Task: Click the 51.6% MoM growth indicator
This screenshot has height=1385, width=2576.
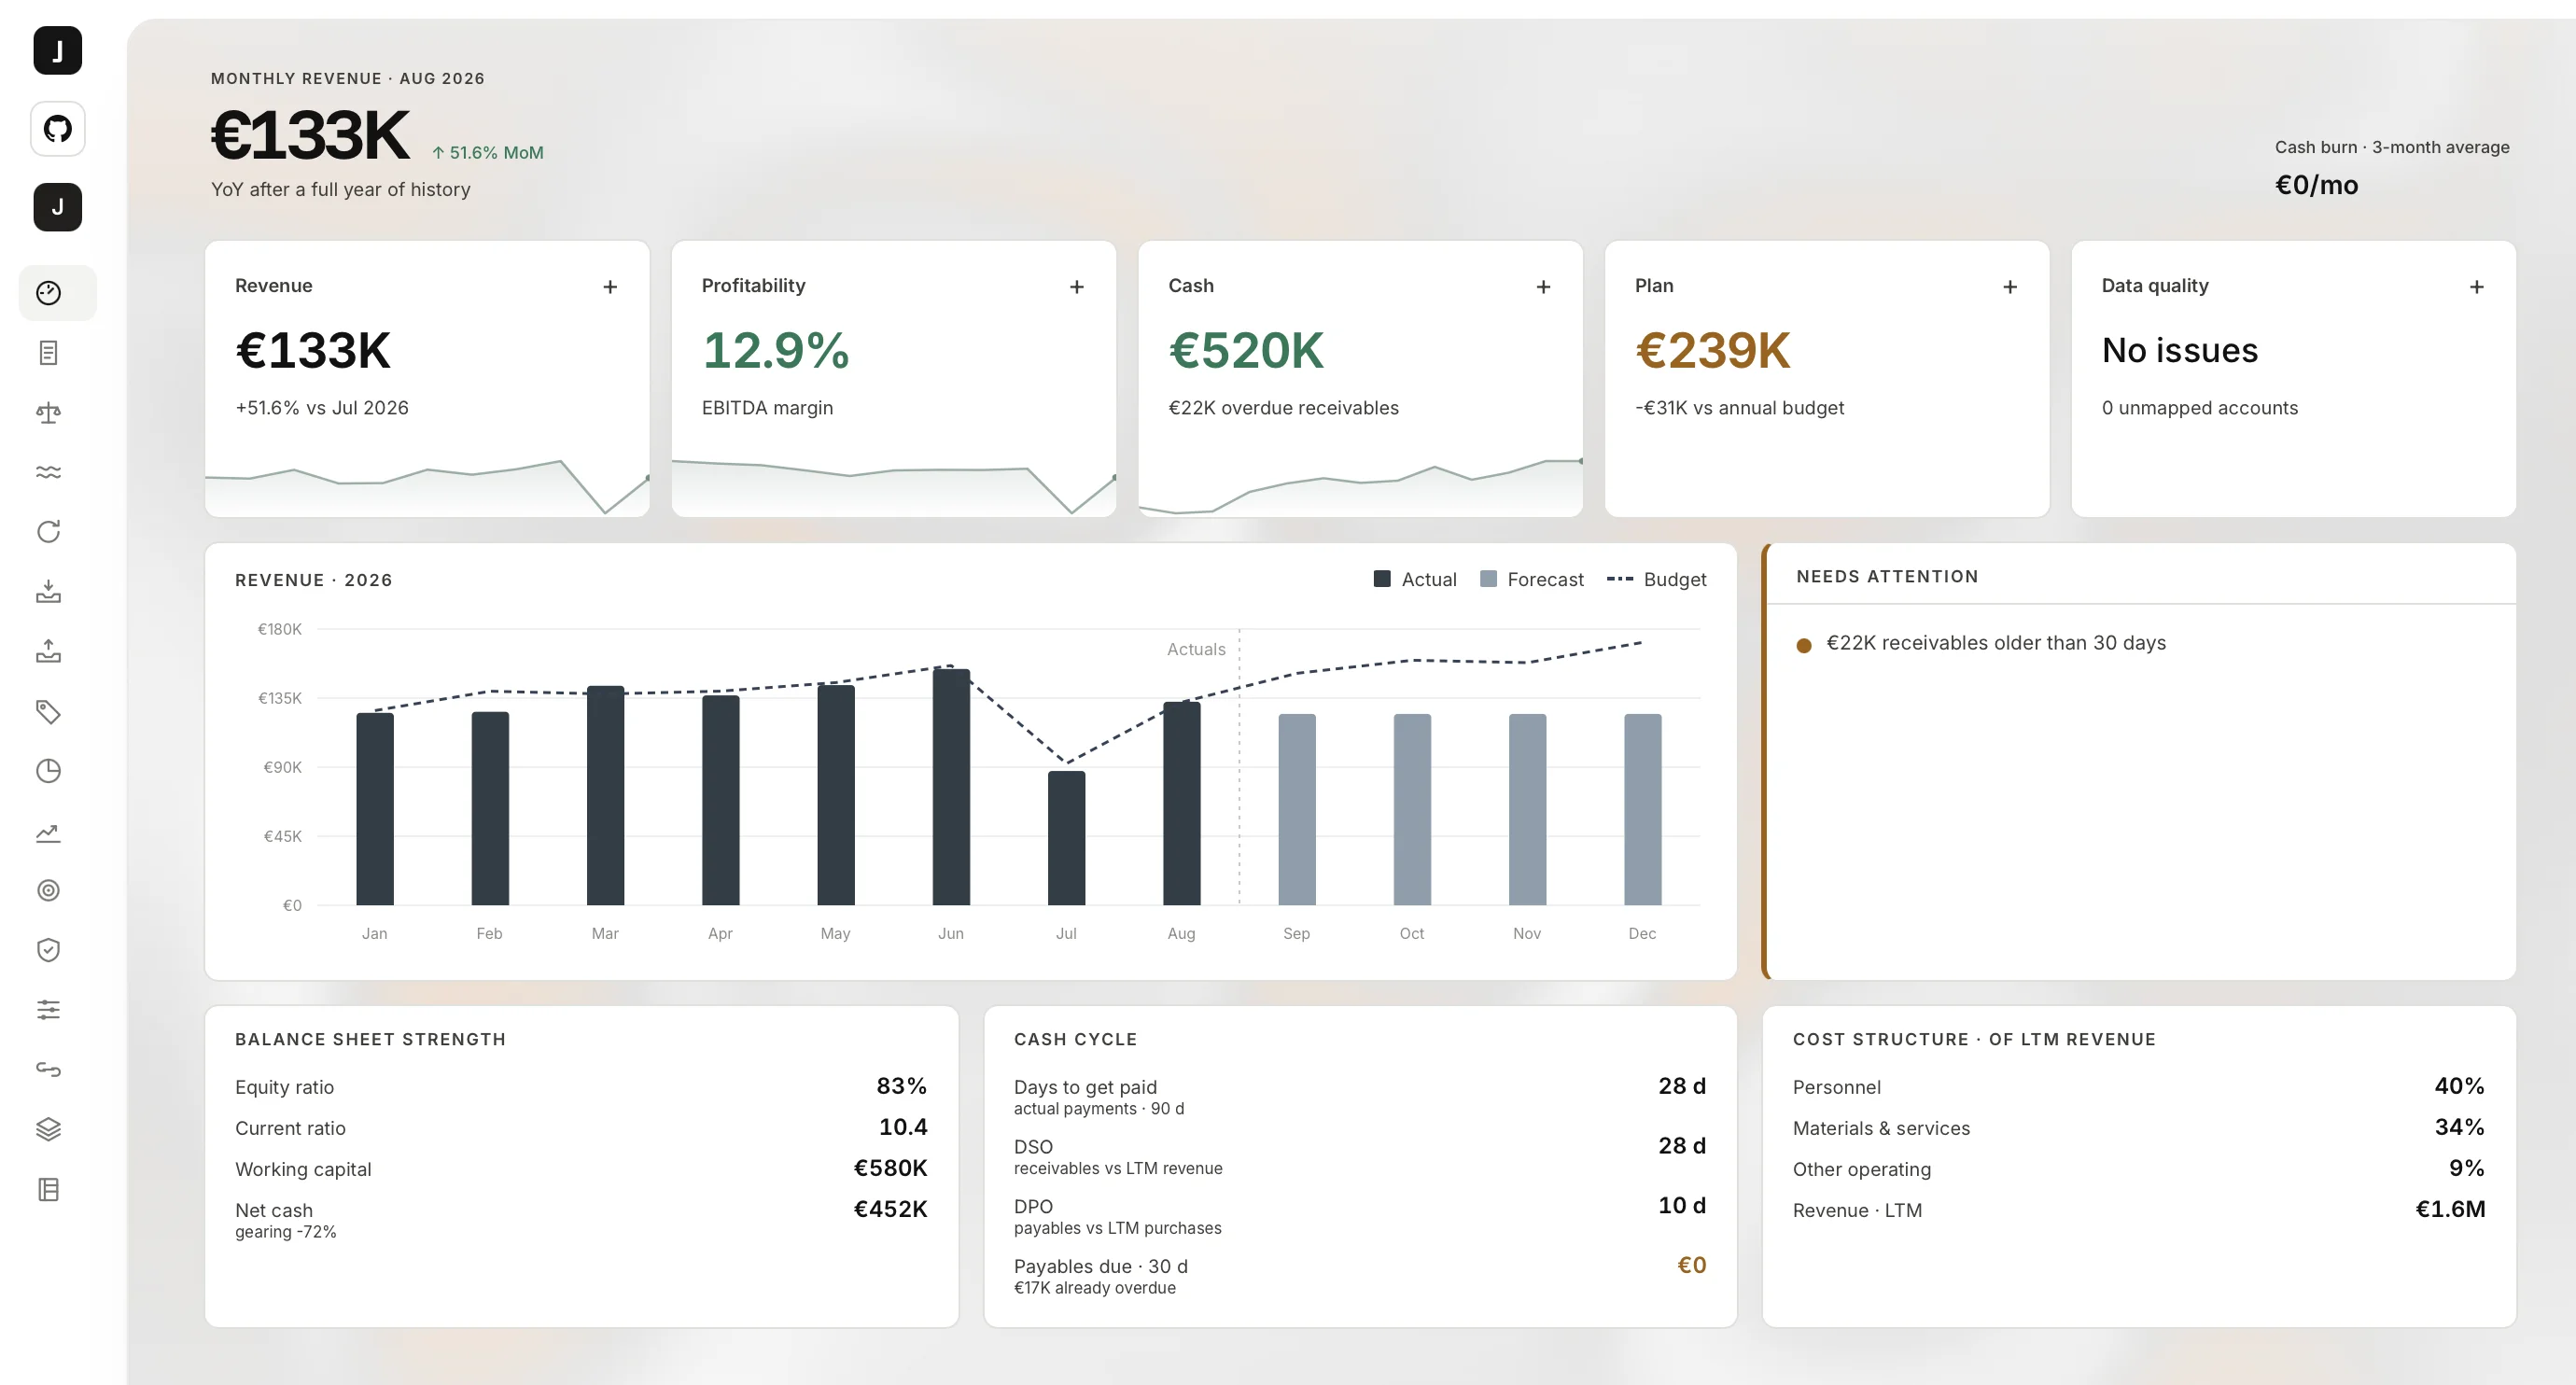Action: pyautogui.click(x=488, y=153)
